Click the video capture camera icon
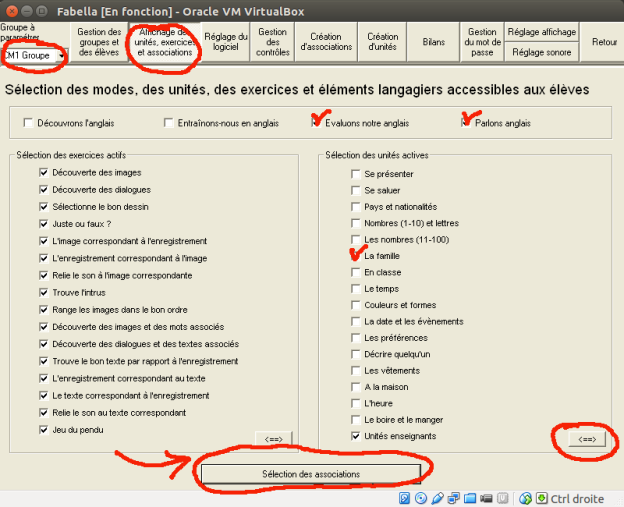This screenshot has width=624, height=507. [486, 498]
